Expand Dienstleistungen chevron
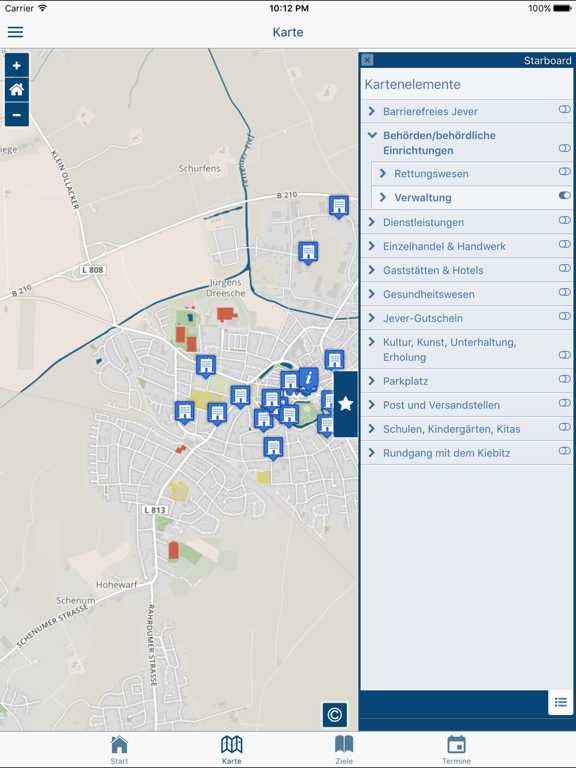Screen dimensions: 576x768 click(x=372, y=222)
